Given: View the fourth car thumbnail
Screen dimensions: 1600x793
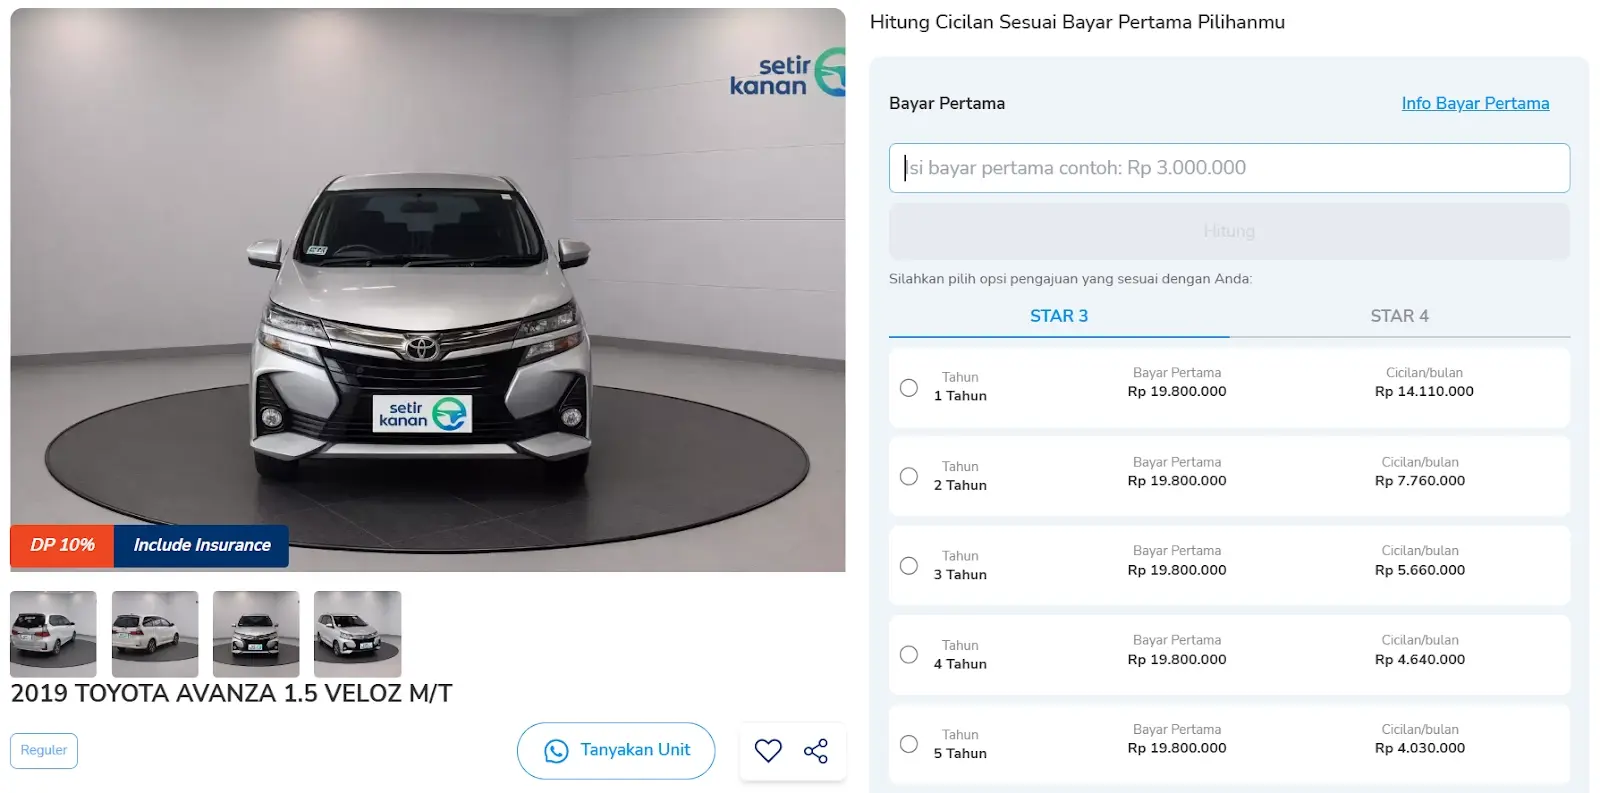Looking at the screenshot, I should tap(357, 634).
